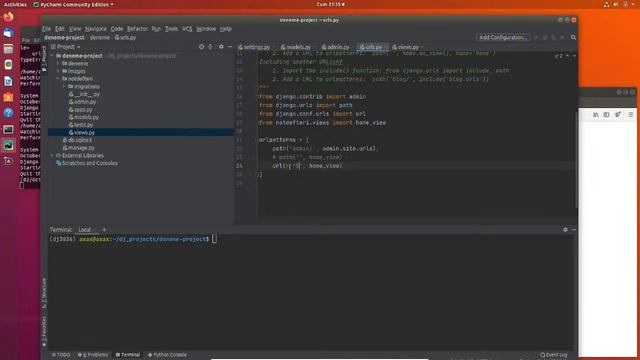Expand the deneme folder
640x360 pixels.
58,64
